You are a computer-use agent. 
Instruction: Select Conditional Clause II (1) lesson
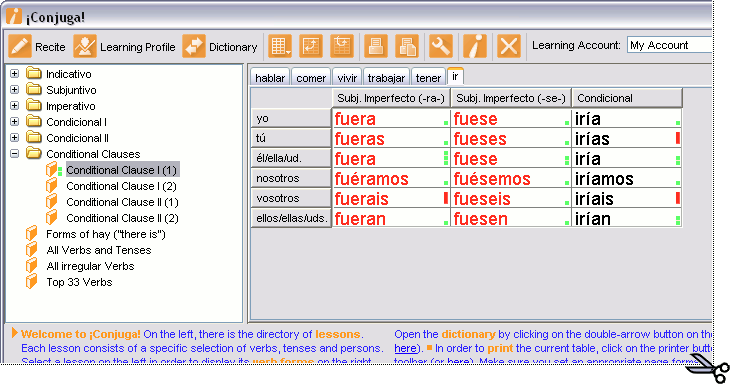122,202
